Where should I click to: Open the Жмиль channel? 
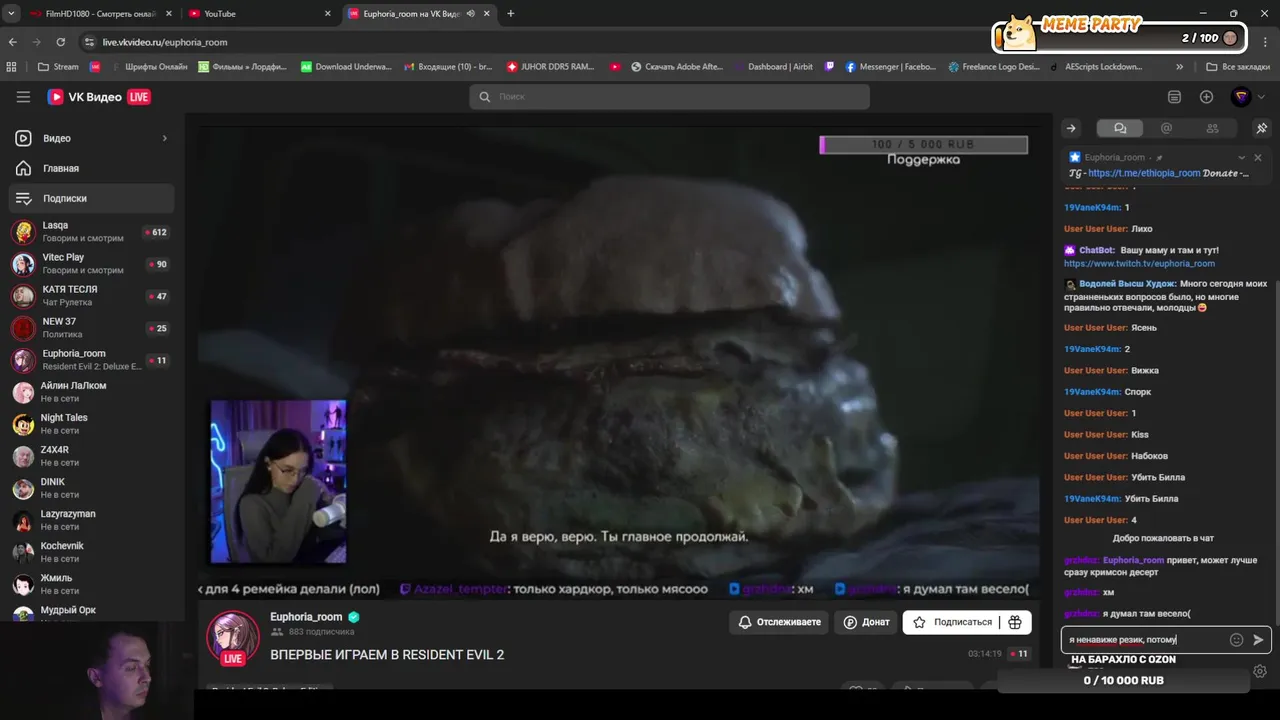click(x=91, y=584)
